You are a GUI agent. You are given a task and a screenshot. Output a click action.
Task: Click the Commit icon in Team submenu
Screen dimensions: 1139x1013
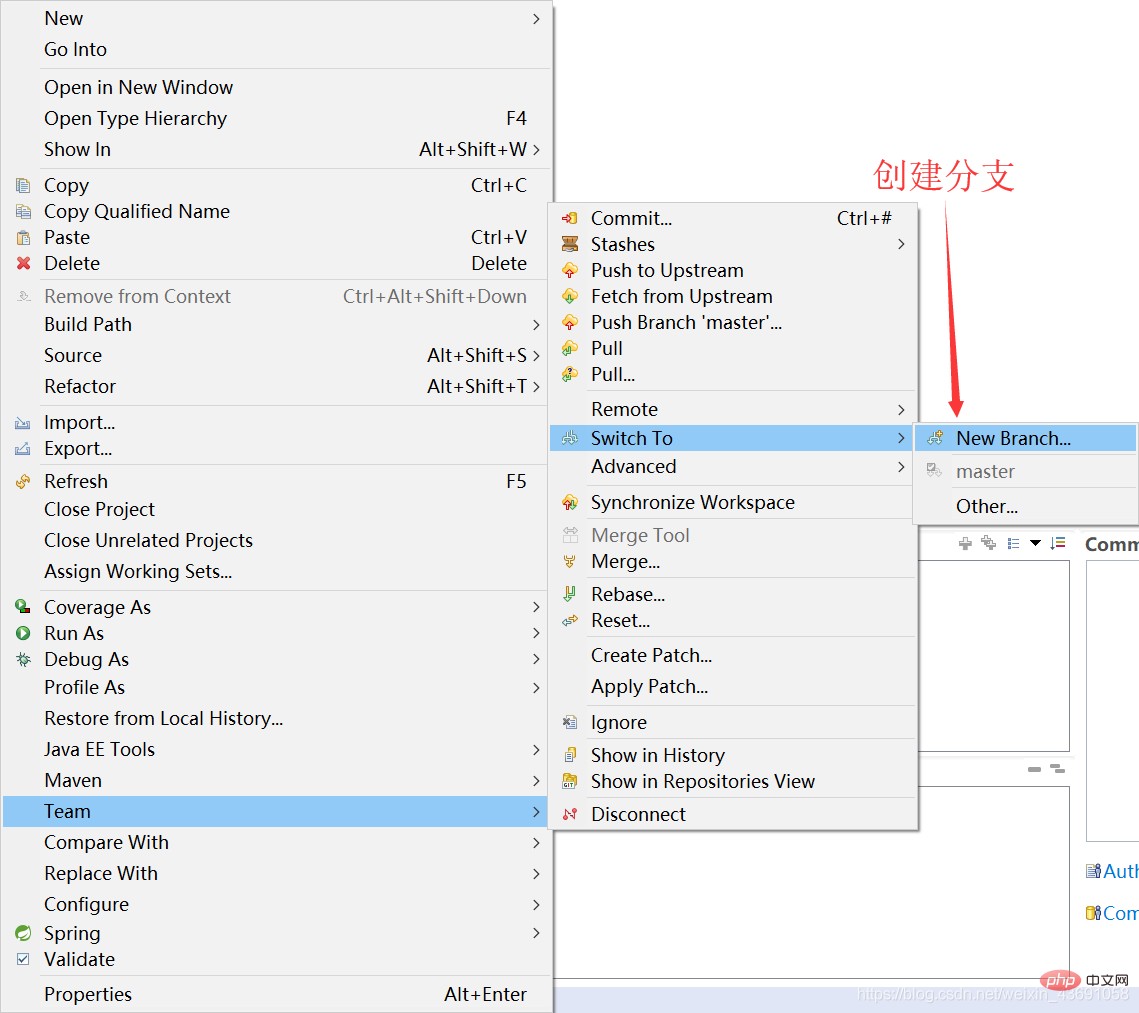tap(570, 218)
